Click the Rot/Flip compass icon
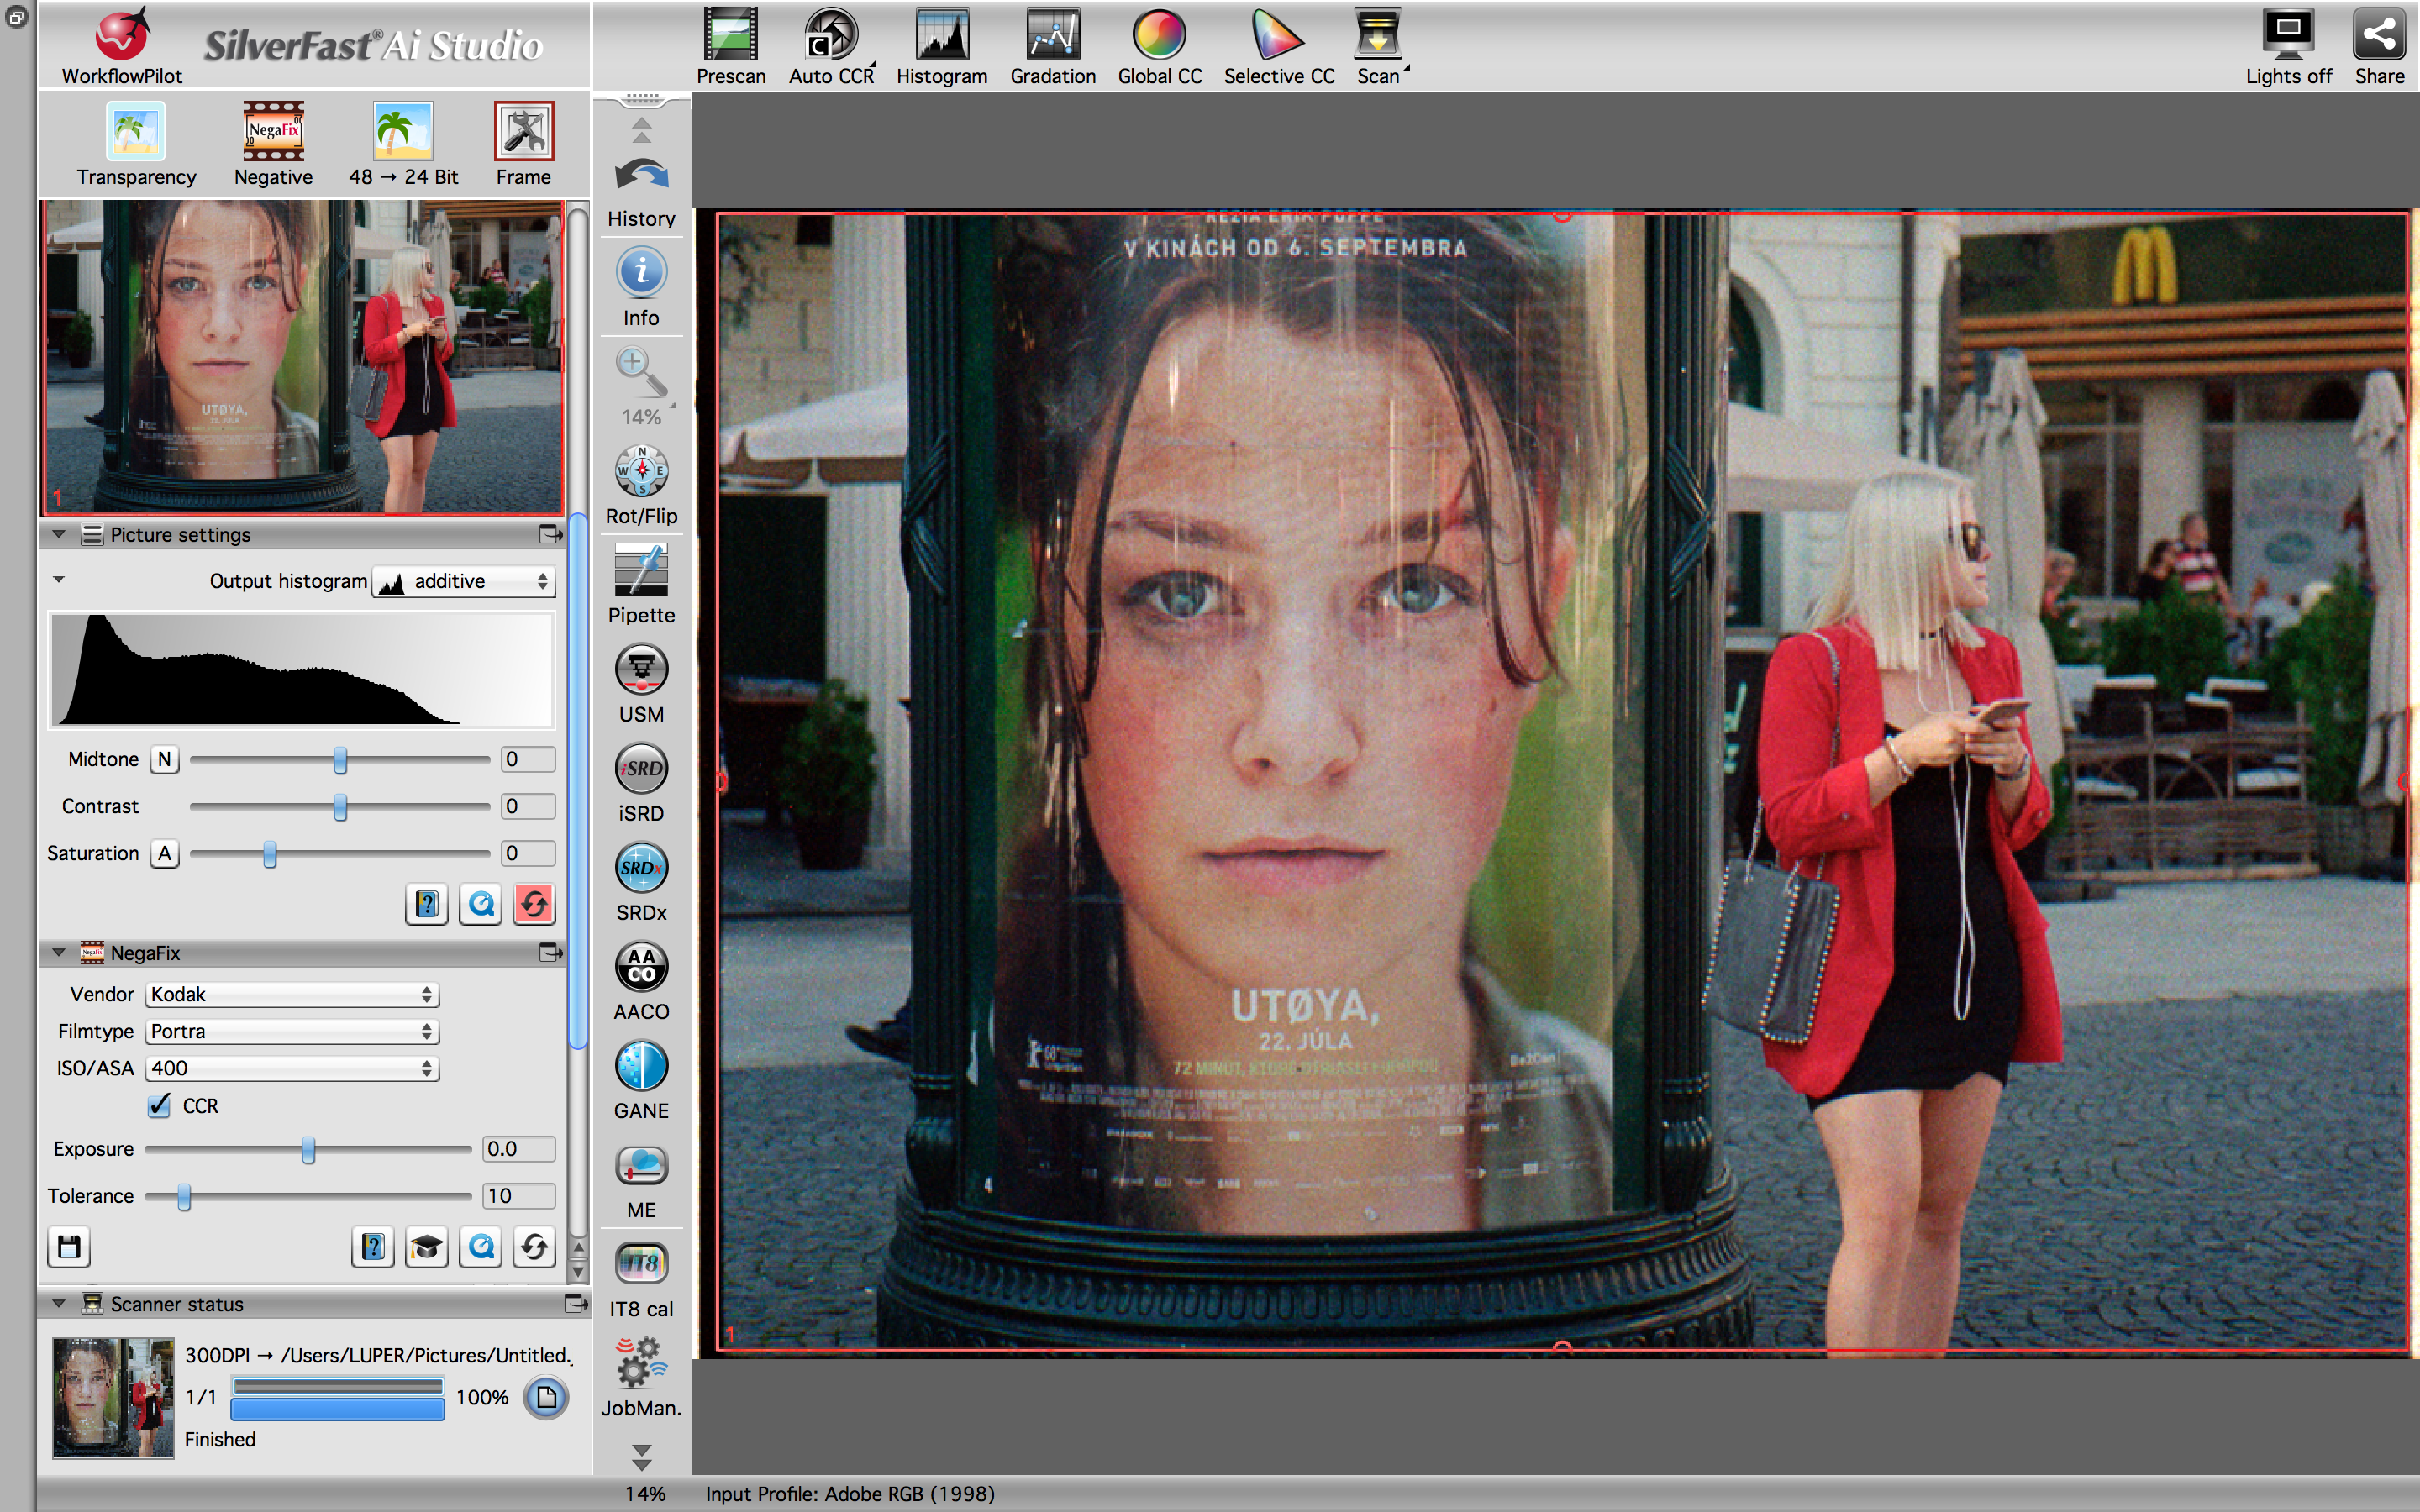 click(x=641, y=472)
